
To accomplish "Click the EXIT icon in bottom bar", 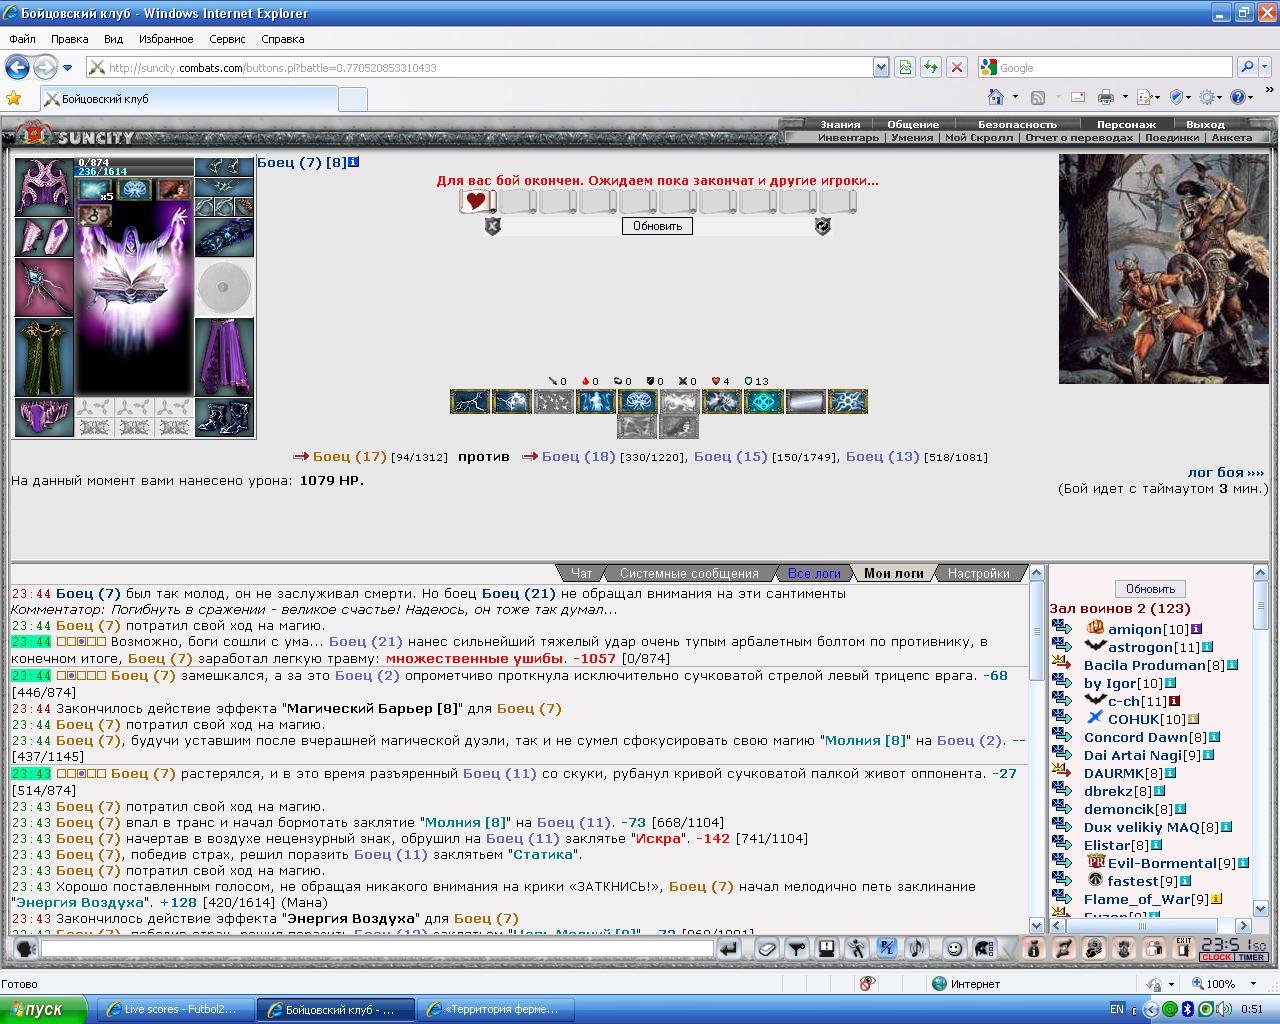I will 1184,949.
